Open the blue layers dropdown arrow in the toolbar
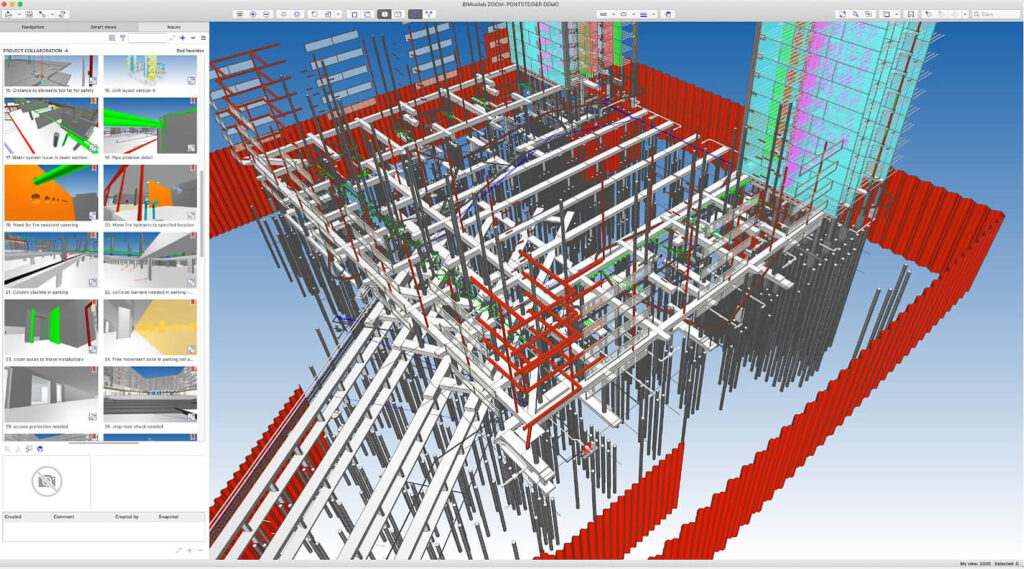The image size is (1024, 569). pos(654,14)
